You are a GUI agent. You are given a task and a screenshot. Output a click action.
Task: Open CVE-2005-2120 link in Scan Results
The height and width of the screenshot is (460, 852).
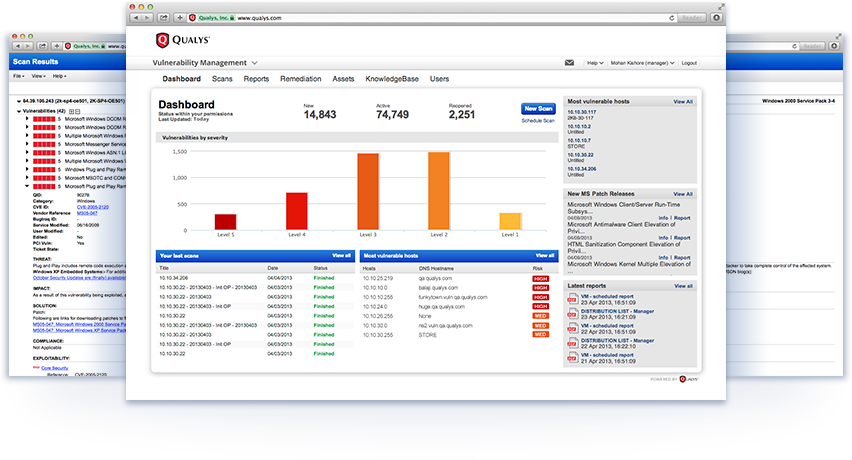(x=93, y=207)
